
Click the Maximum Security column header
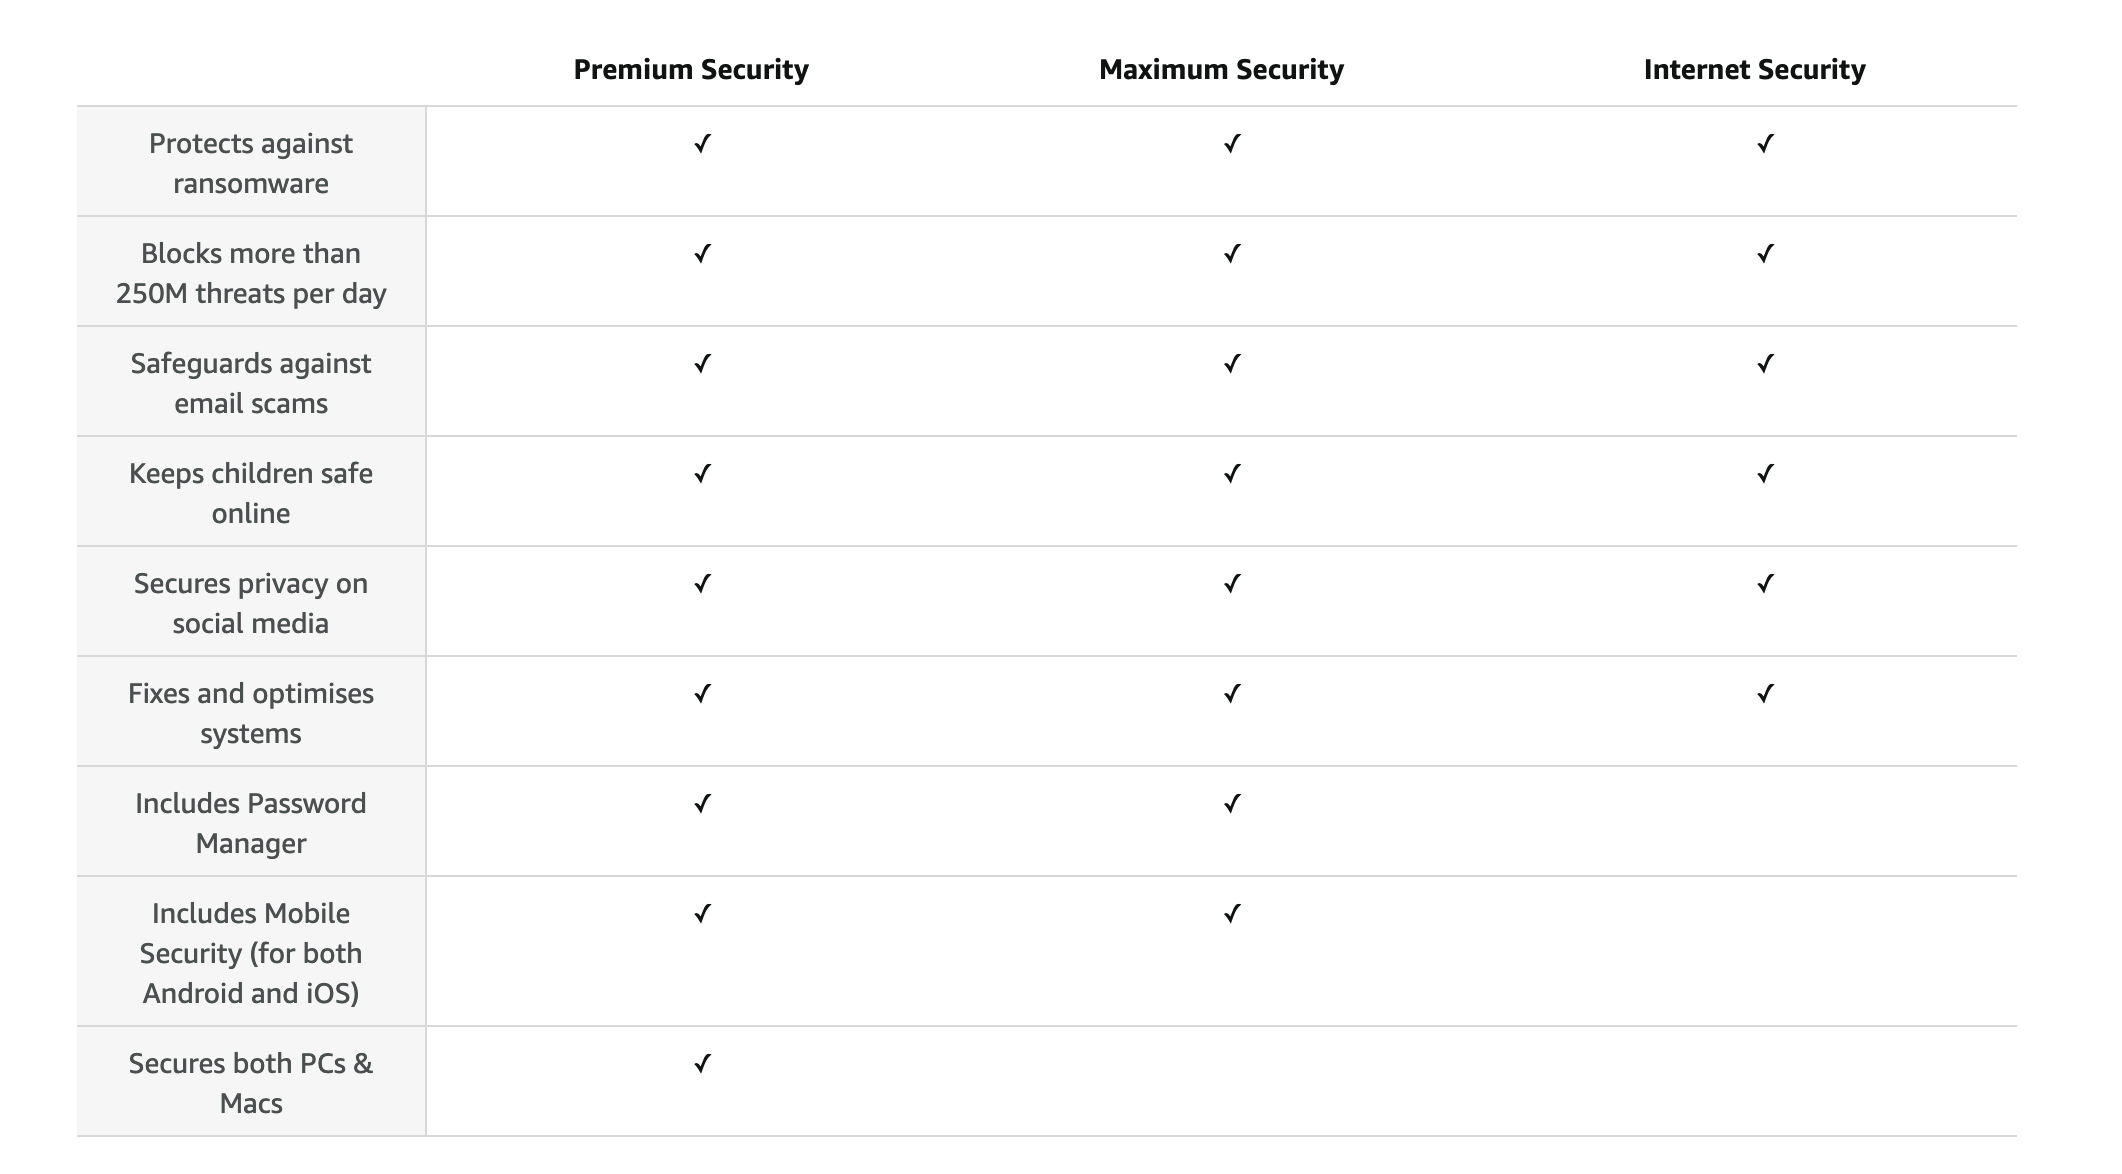click(x=1221, y=69)
